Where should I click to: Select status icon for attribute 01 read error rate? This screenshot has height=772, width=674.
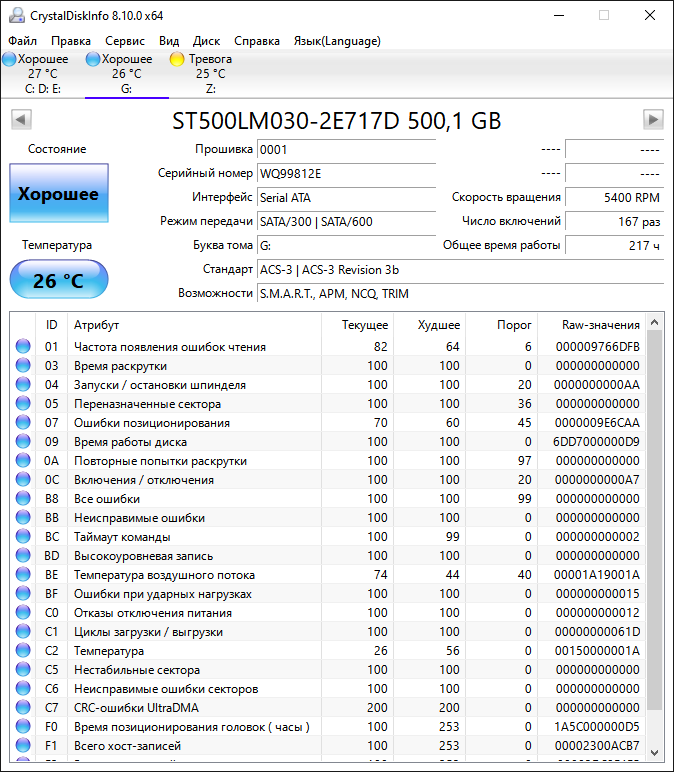(23, 347)
